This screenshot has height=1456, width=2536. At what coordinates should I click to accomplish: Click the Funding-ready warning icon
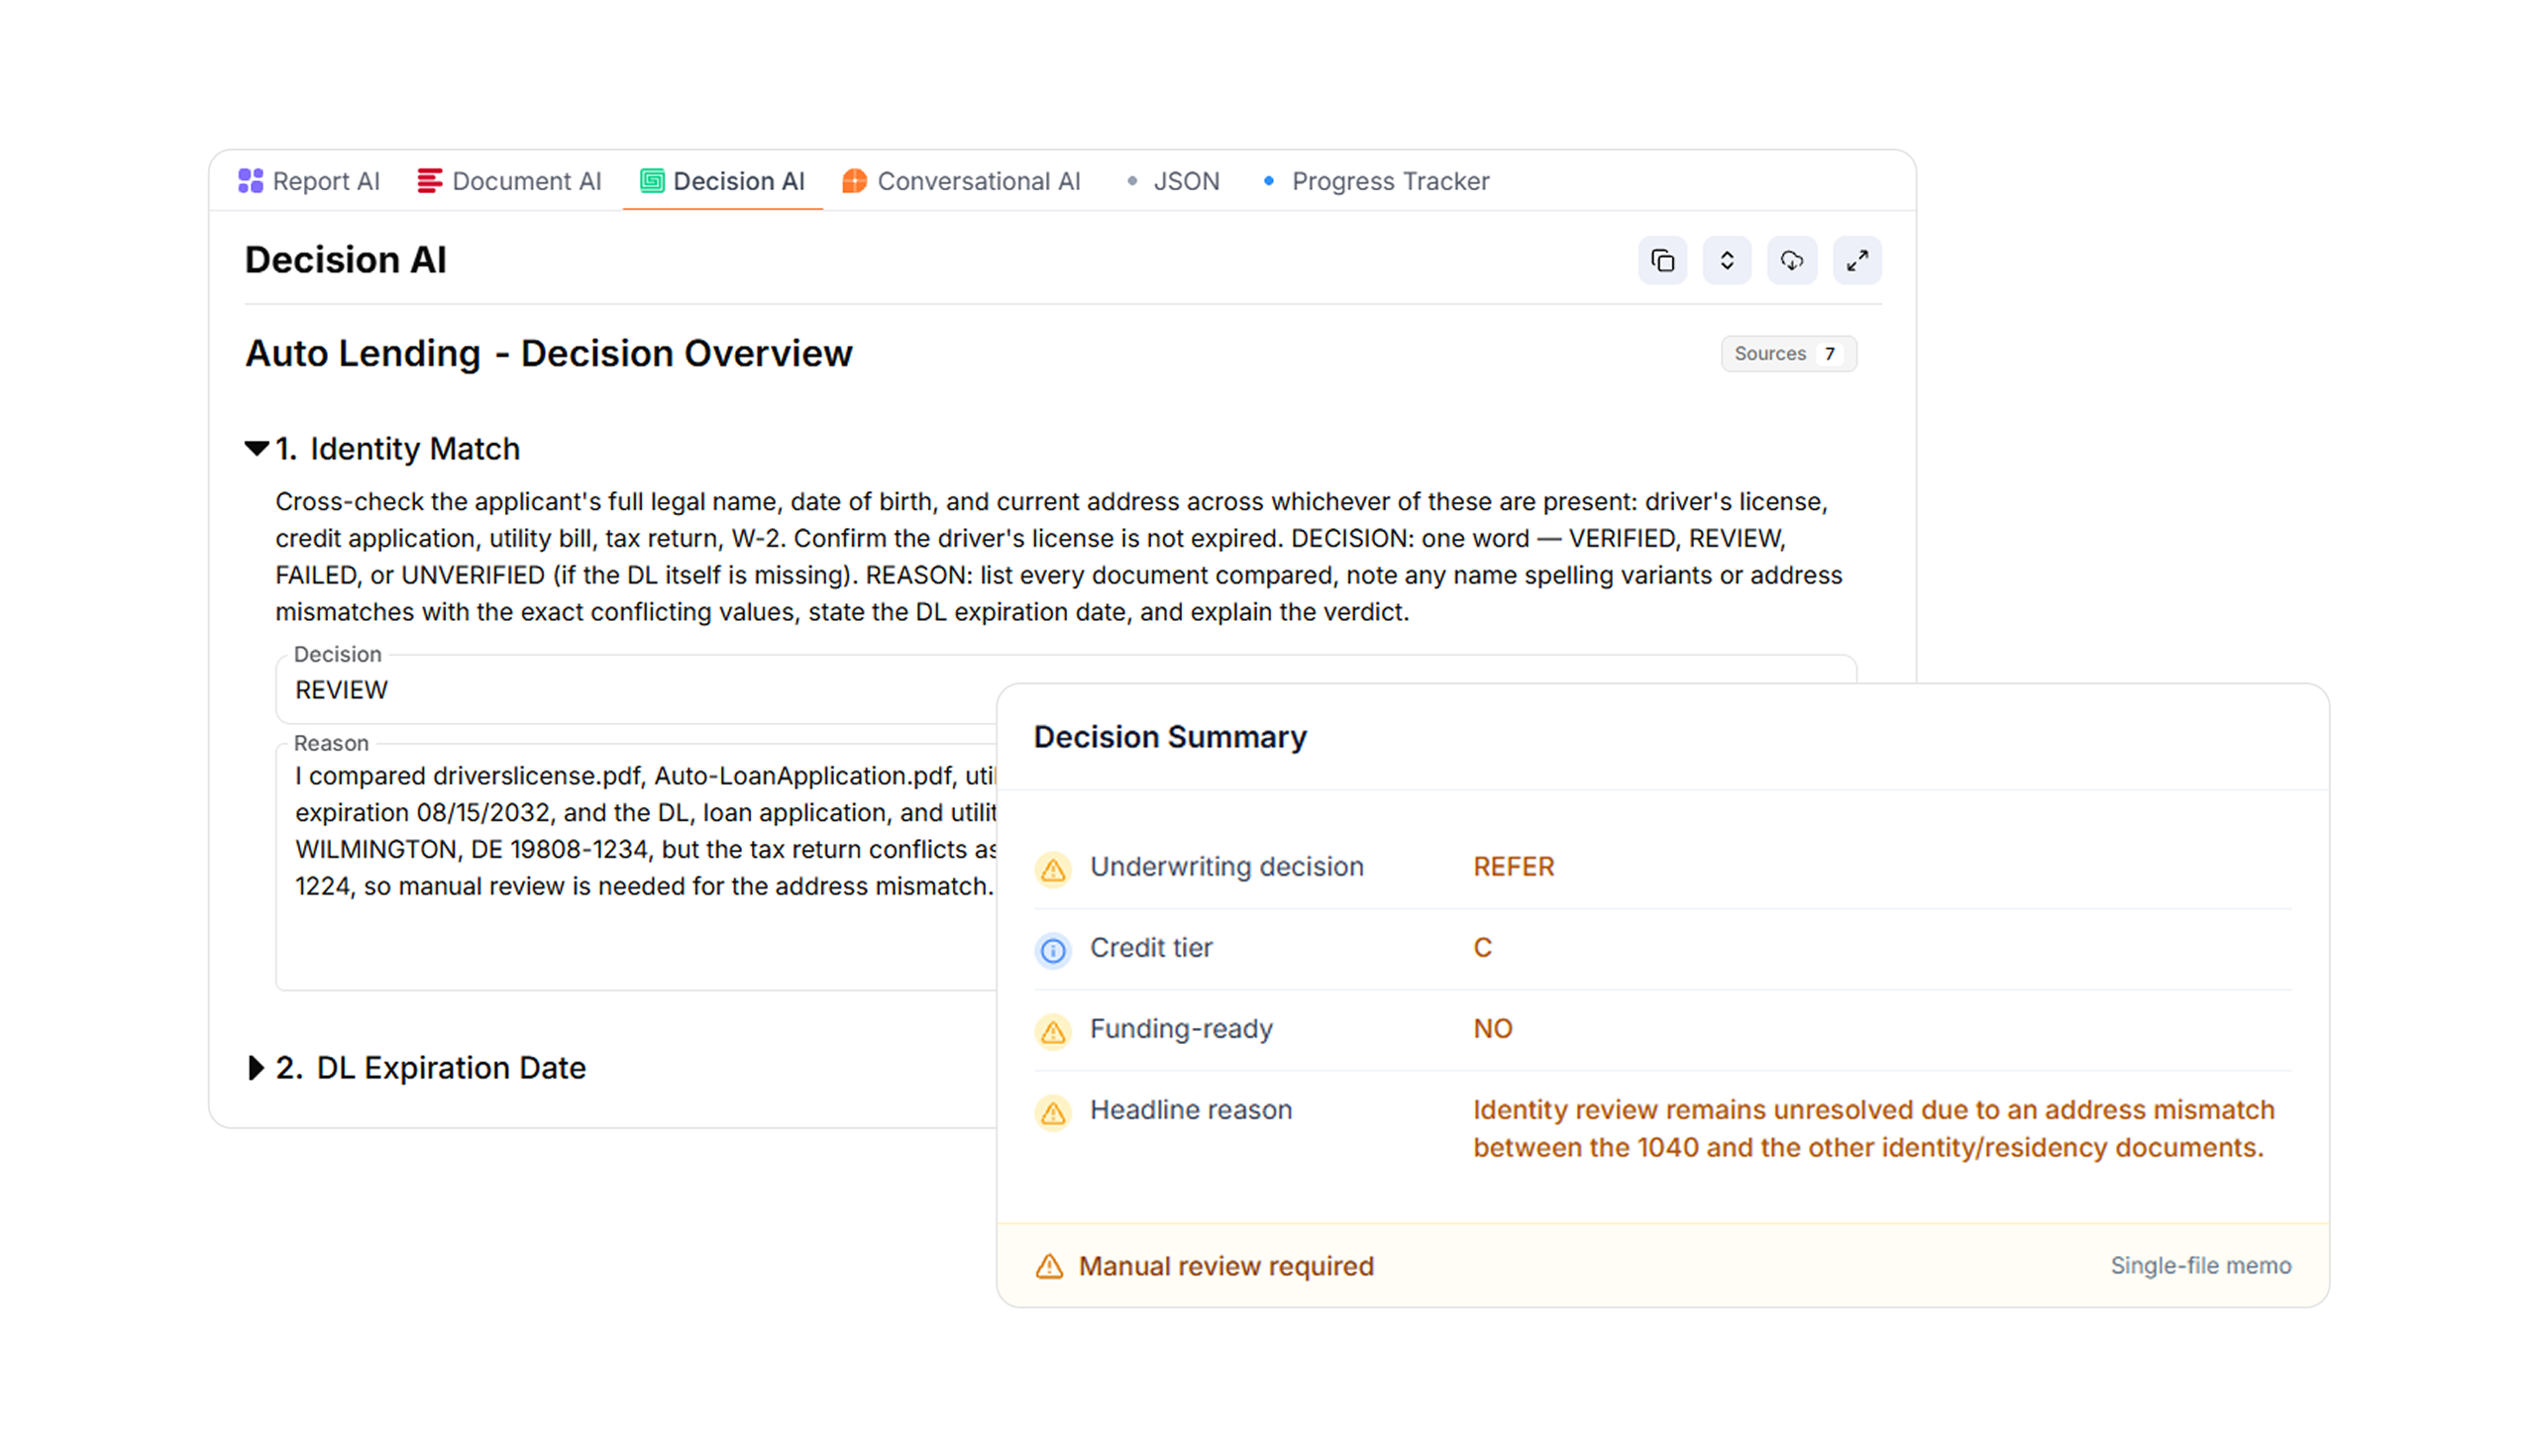pos(1053,1031)
